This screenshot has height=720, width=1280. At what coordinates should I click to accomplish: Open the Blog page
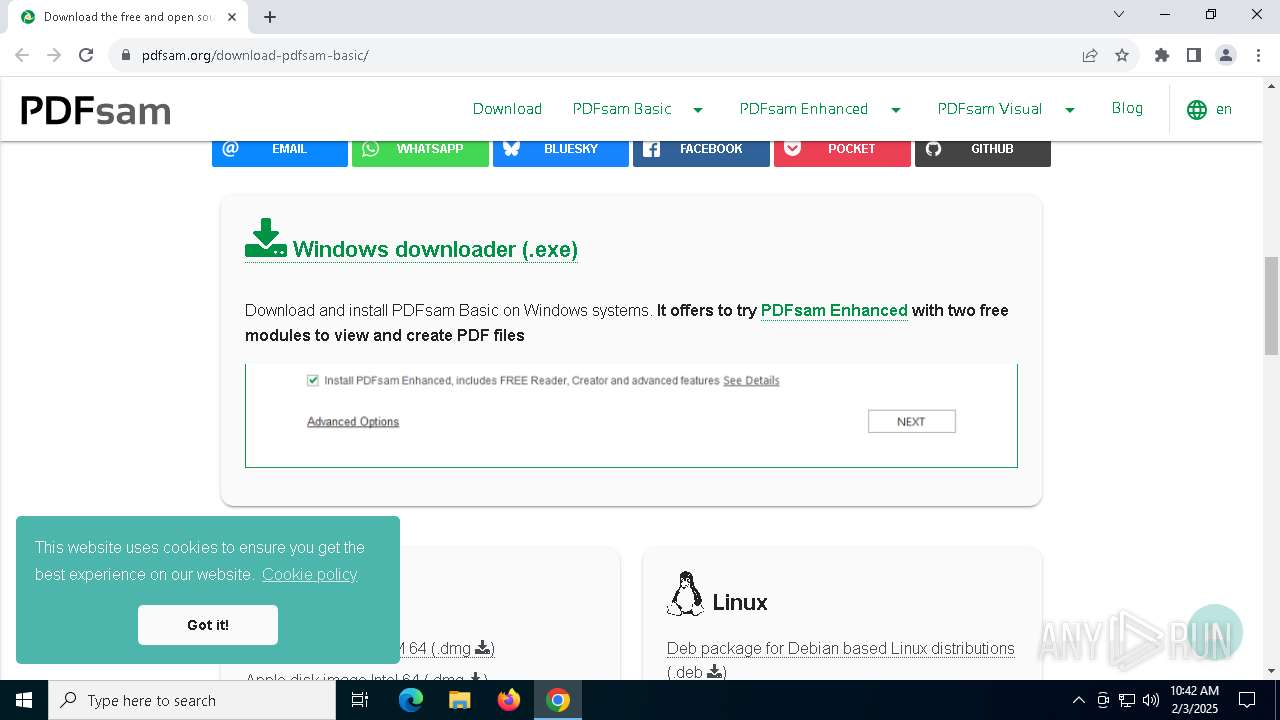(1127, 108)
